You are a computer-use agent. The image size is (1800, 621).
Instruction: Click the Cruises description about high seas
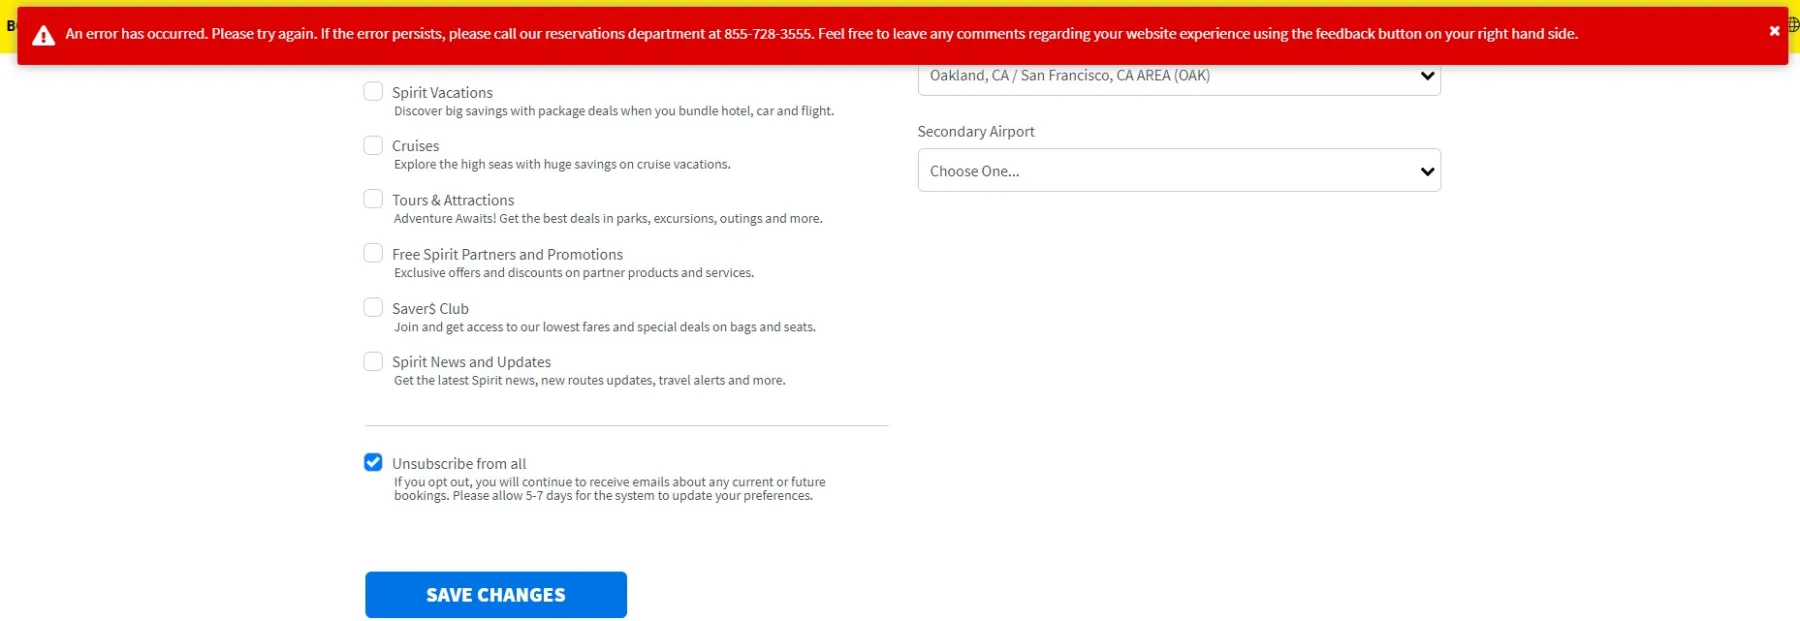tap(561, 165)
